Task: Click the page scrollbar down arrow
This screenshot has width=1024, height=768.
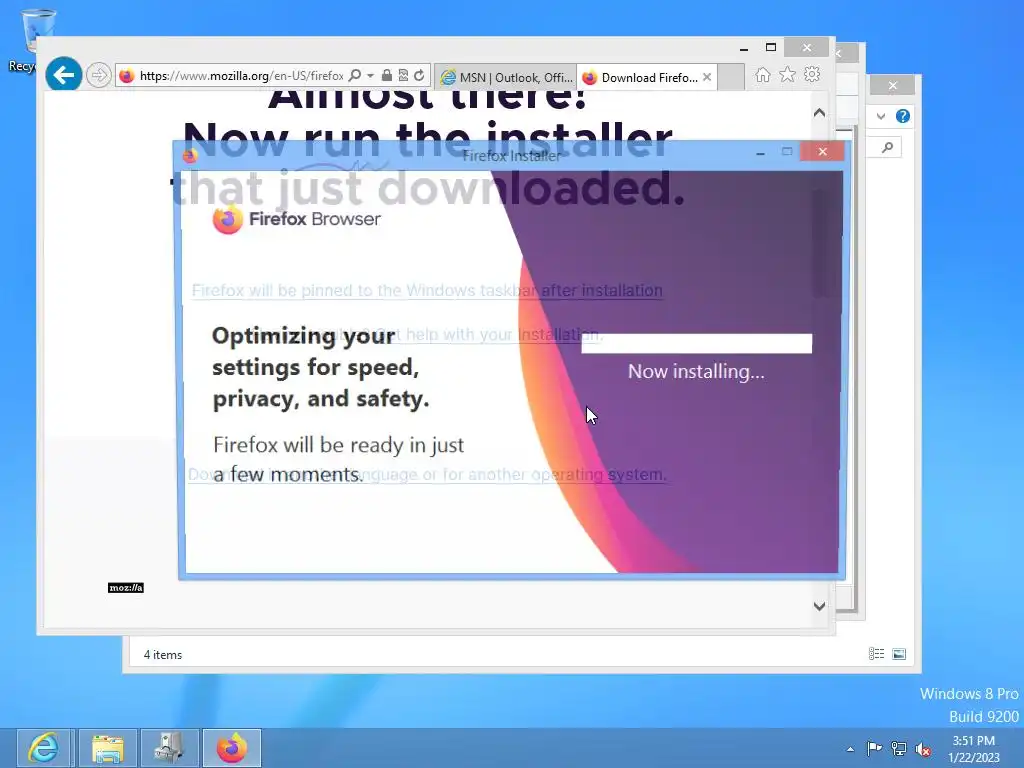Action: (820, 606)
